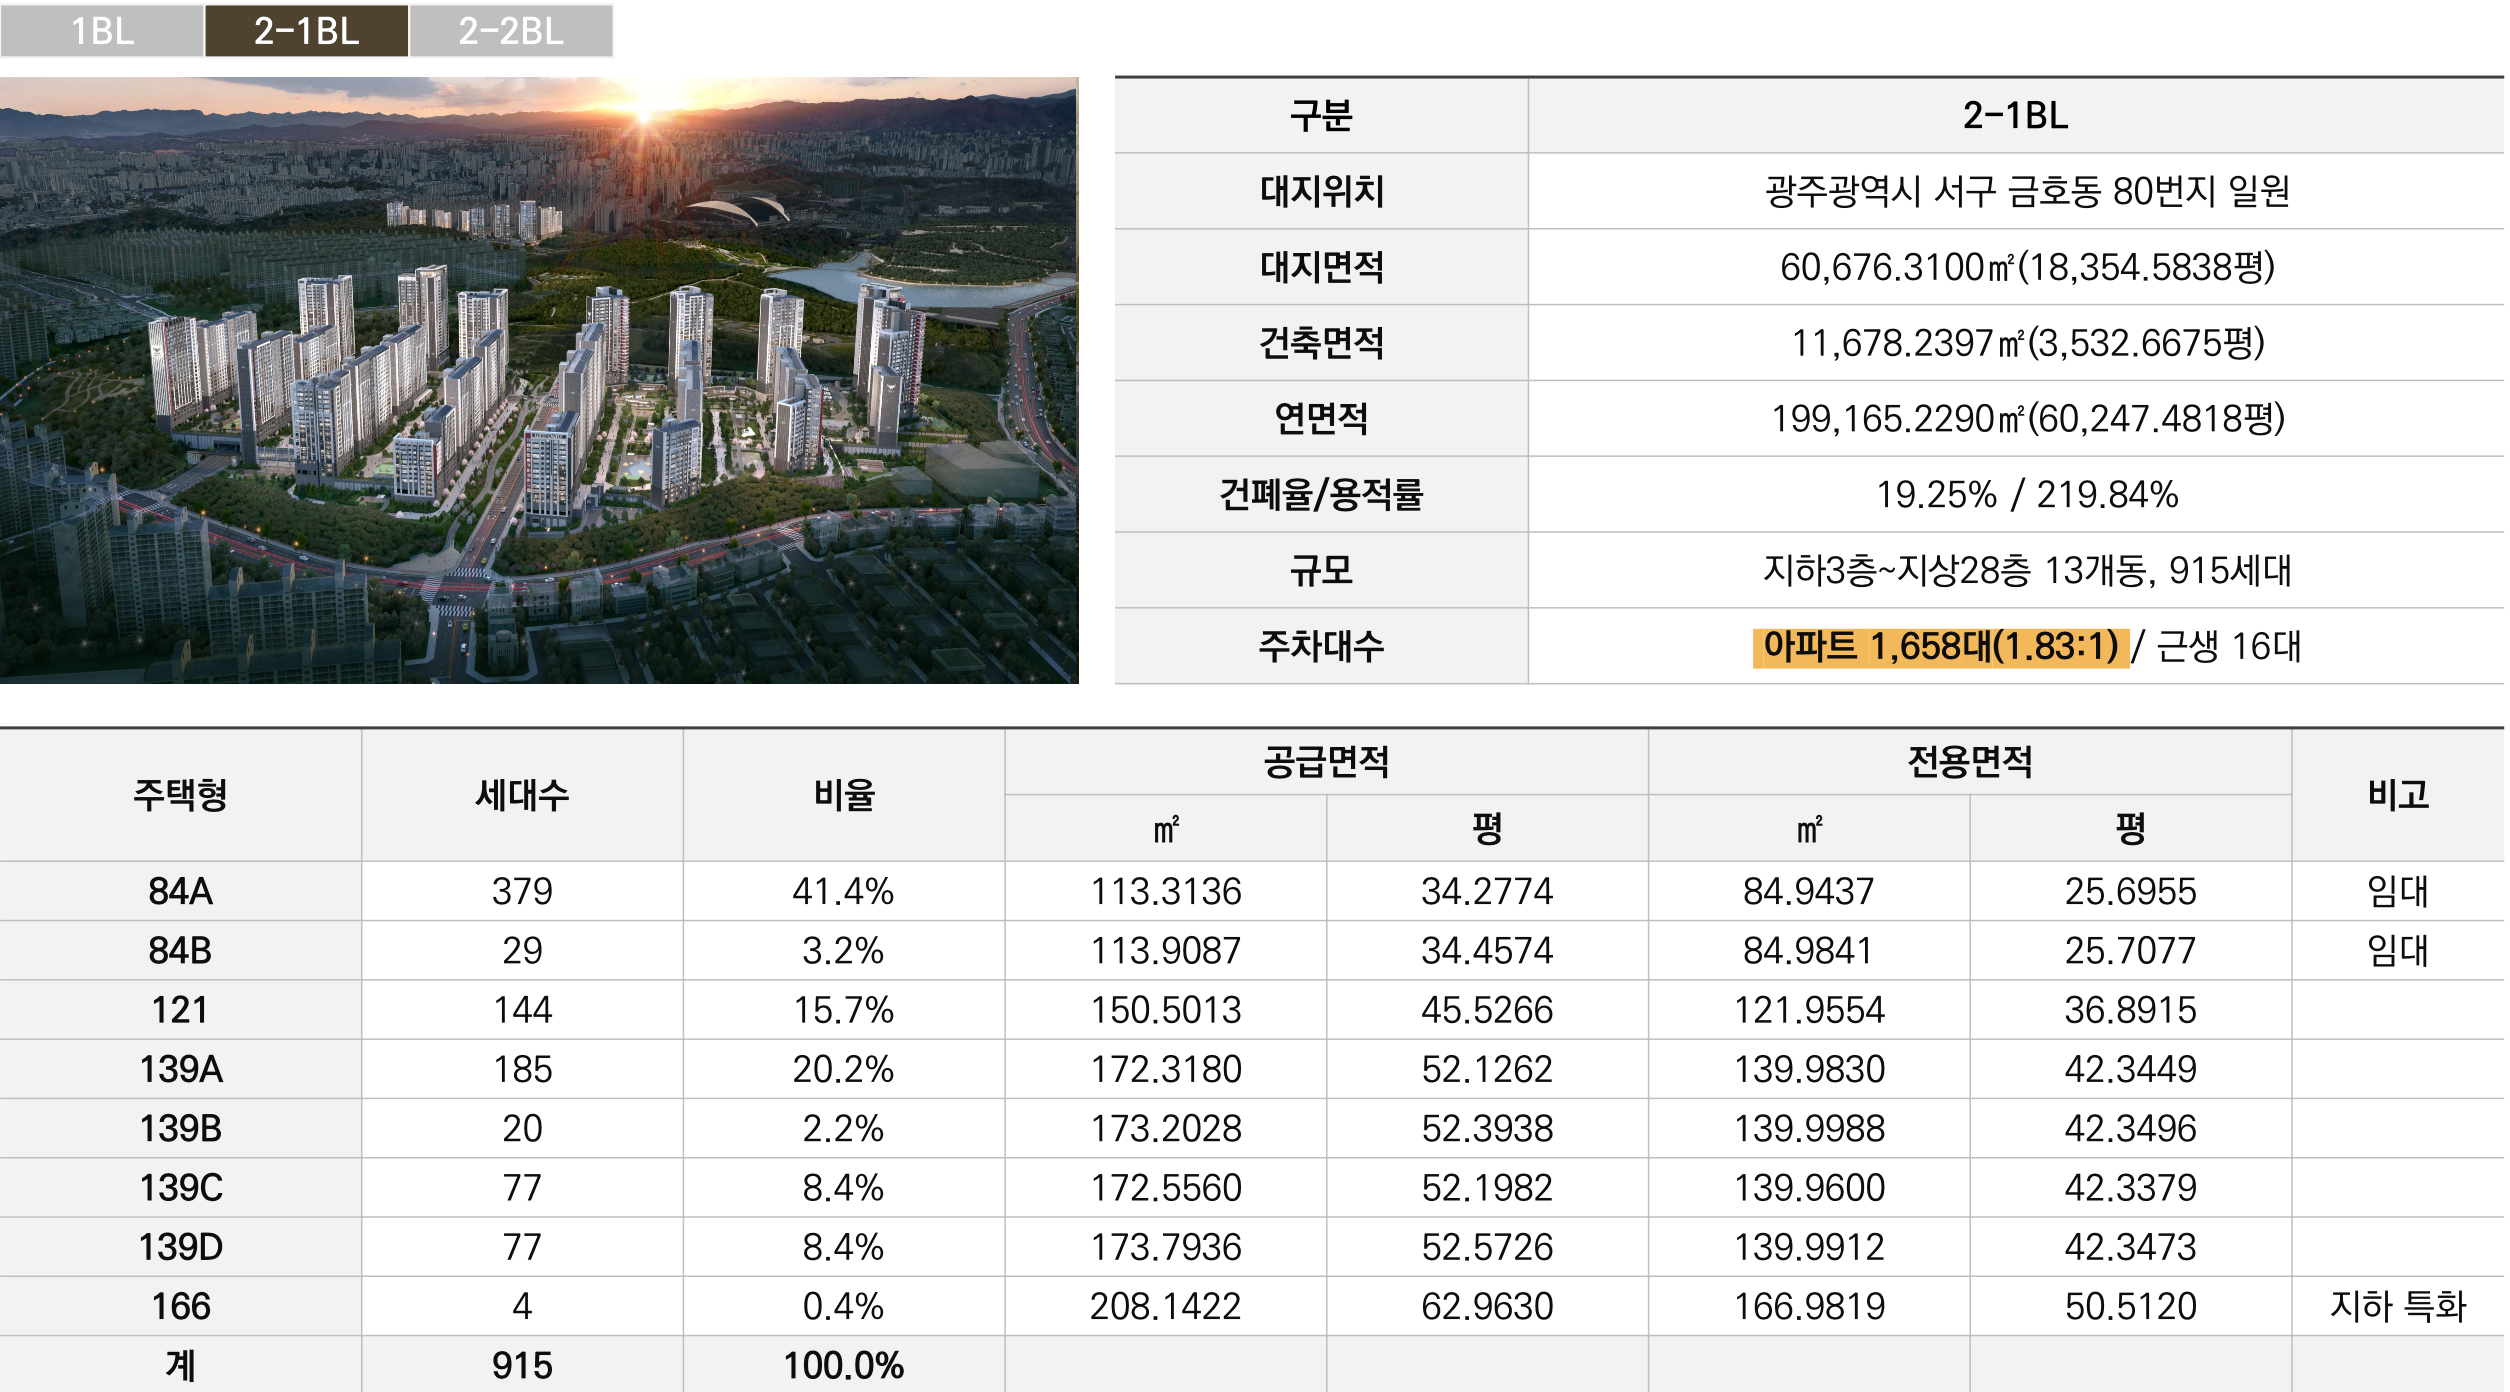Click the 139A housing type label
The height and width of the screenshot is (1392, 2510).
point(180,1069)
